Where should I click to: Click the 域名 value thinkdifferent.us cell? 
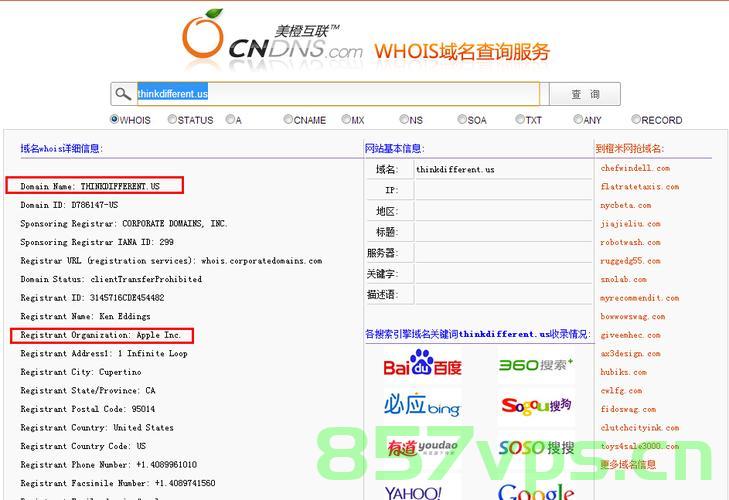(504, 169)
